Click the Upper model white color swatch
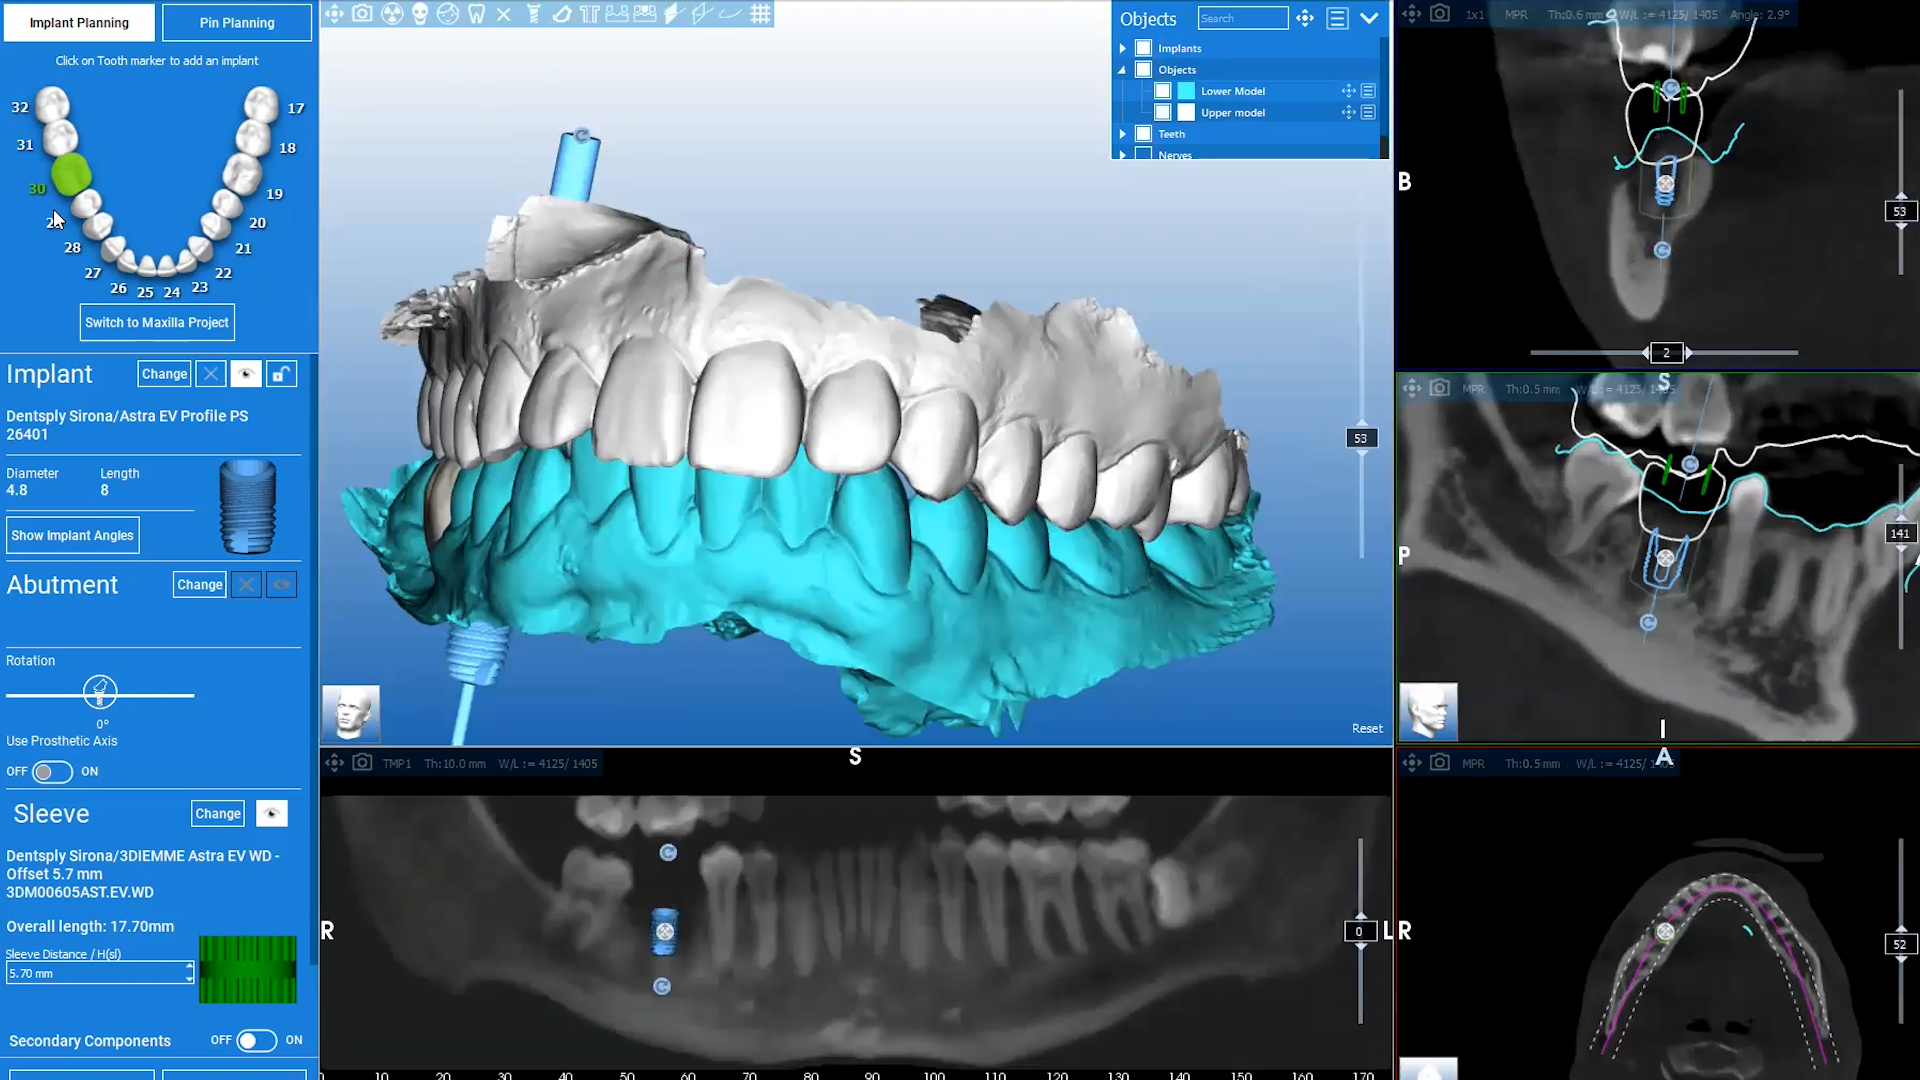This screenshot has height=1080, width=1920. click(x=1186, y=113)
